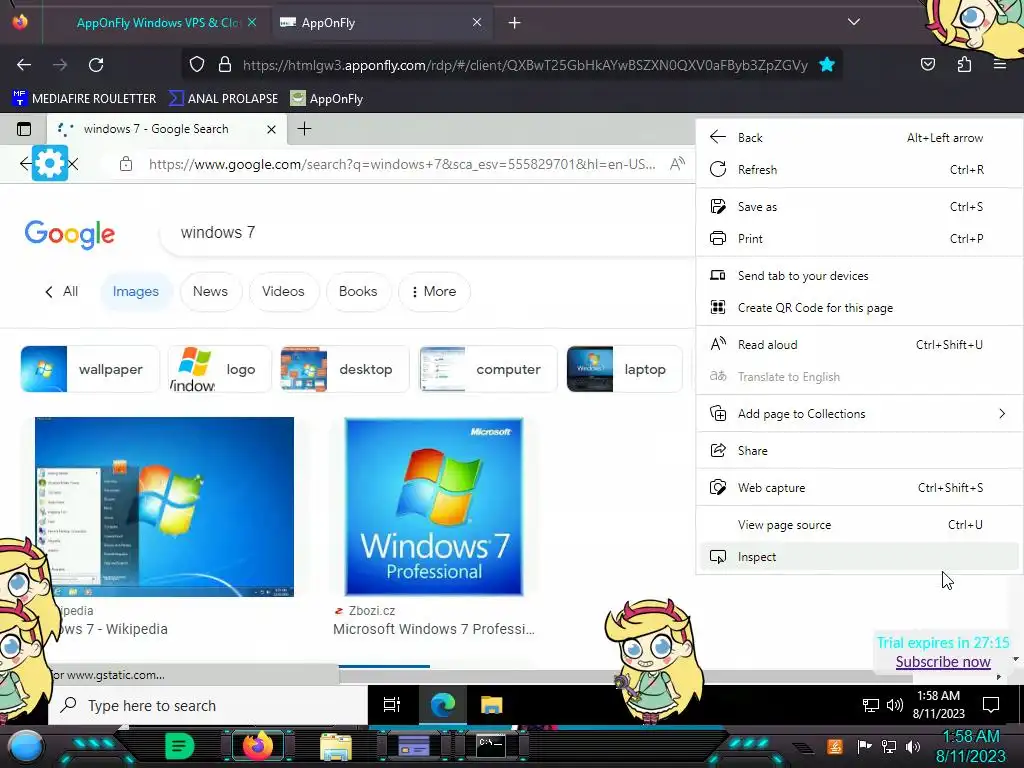Click remote Type here to search box
The height and width of the screenshot is (768, 1024).
click(209, 706)
